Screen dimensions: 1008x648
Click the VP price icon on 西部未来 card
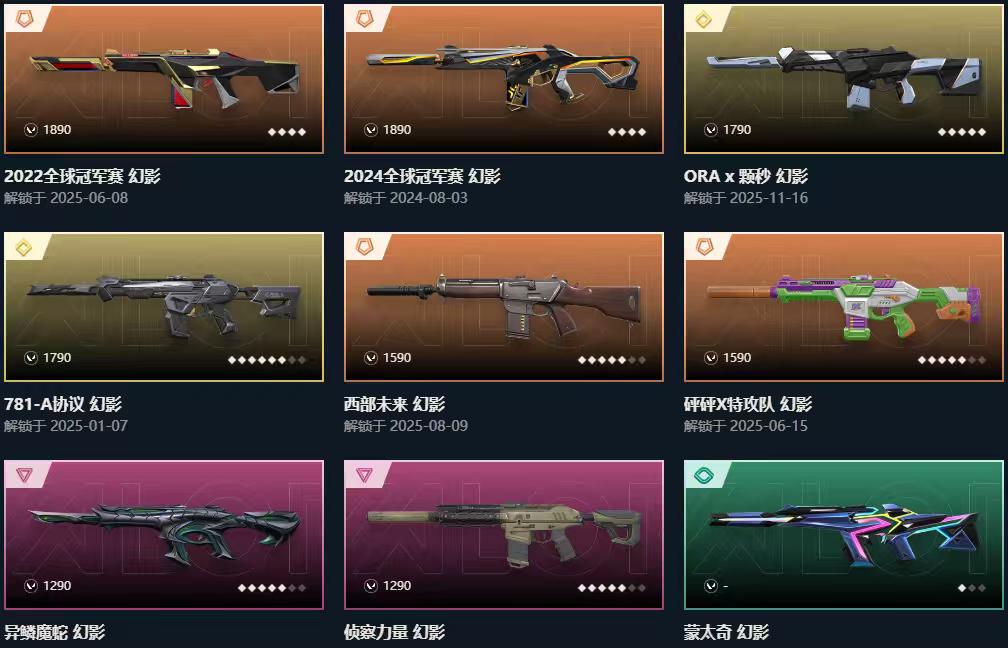point(371,358)
